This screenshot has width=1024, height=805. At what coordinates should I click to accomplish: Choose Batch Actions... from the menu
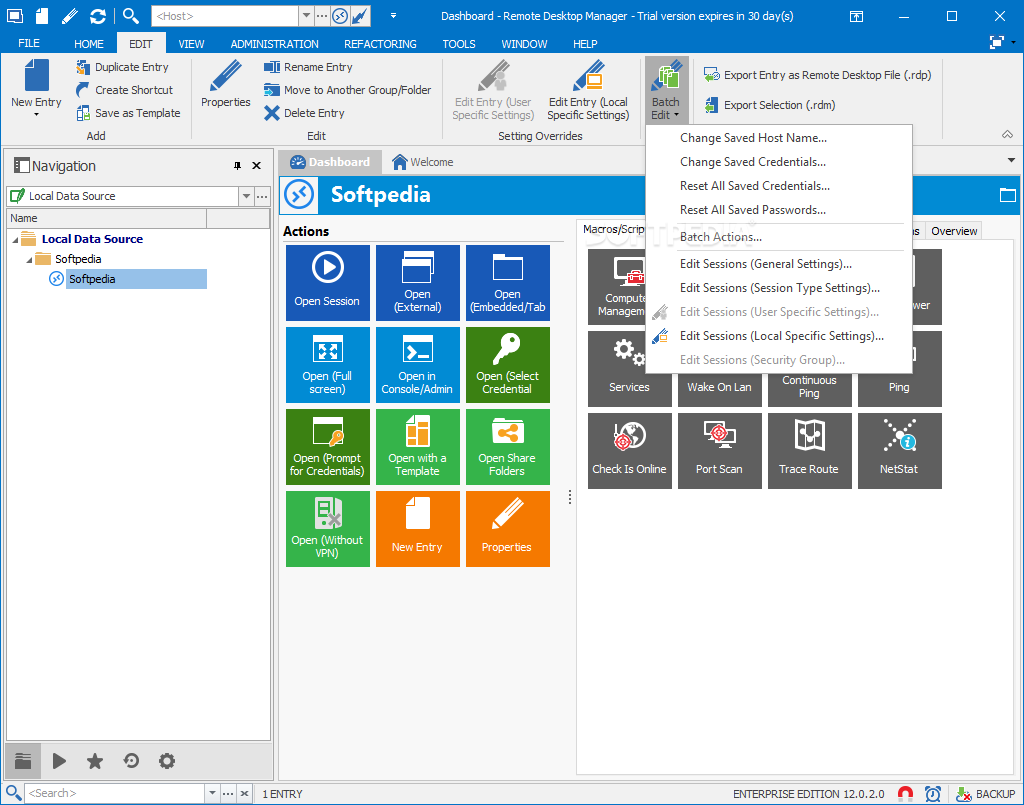(720, 237)
